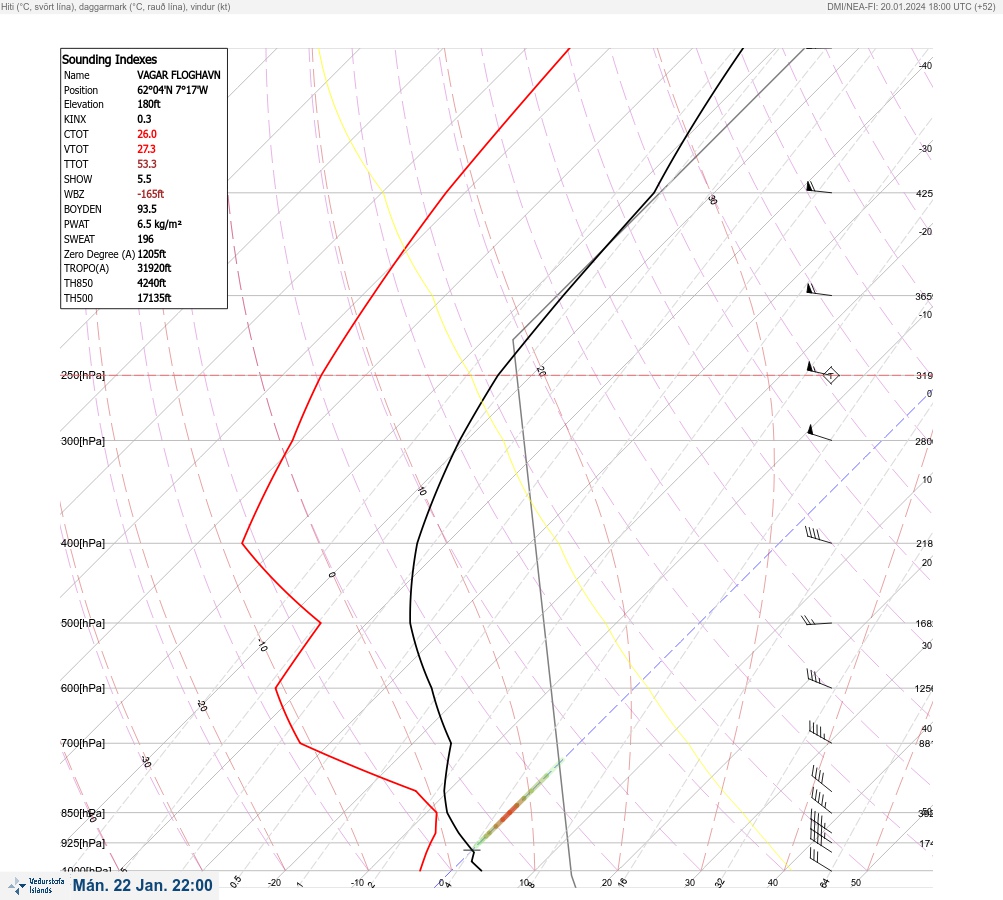Viewport: 1003px width, 900px height.
Task: Click the 850[hPa] pressure label
Action: (x=83, y=813)
